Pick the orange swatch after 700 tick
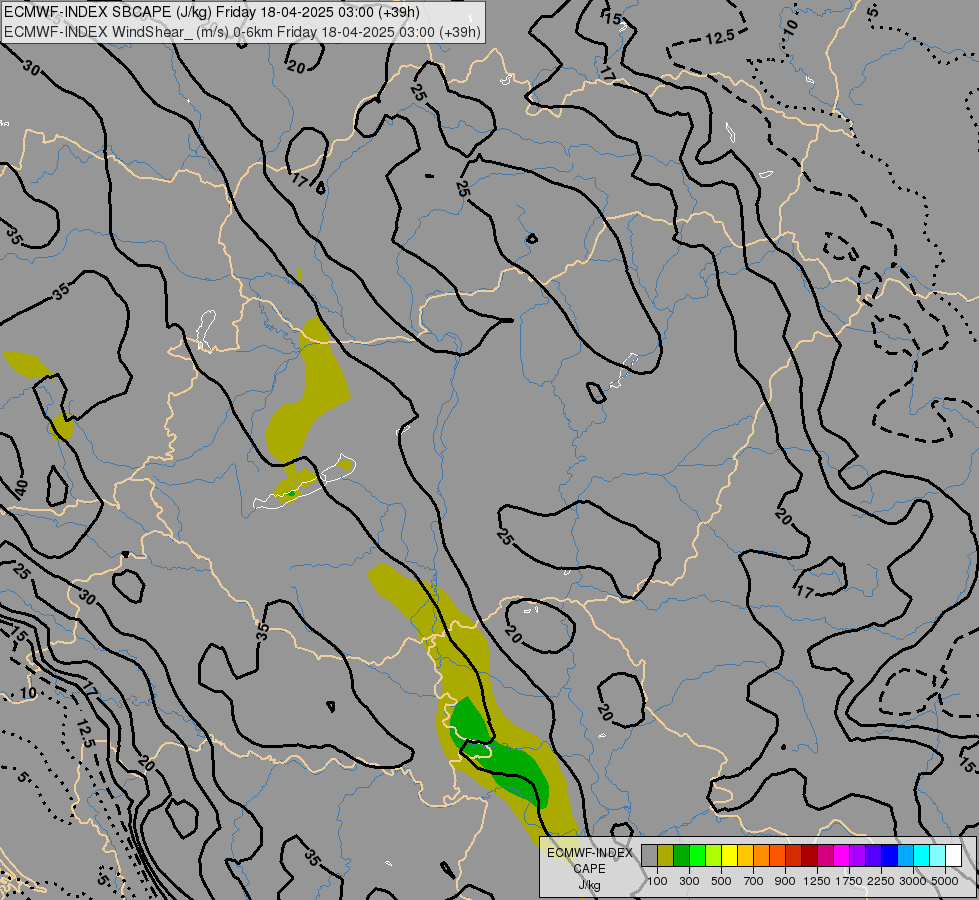The height and width of the screenshot is (900, 979). point(761,856)
